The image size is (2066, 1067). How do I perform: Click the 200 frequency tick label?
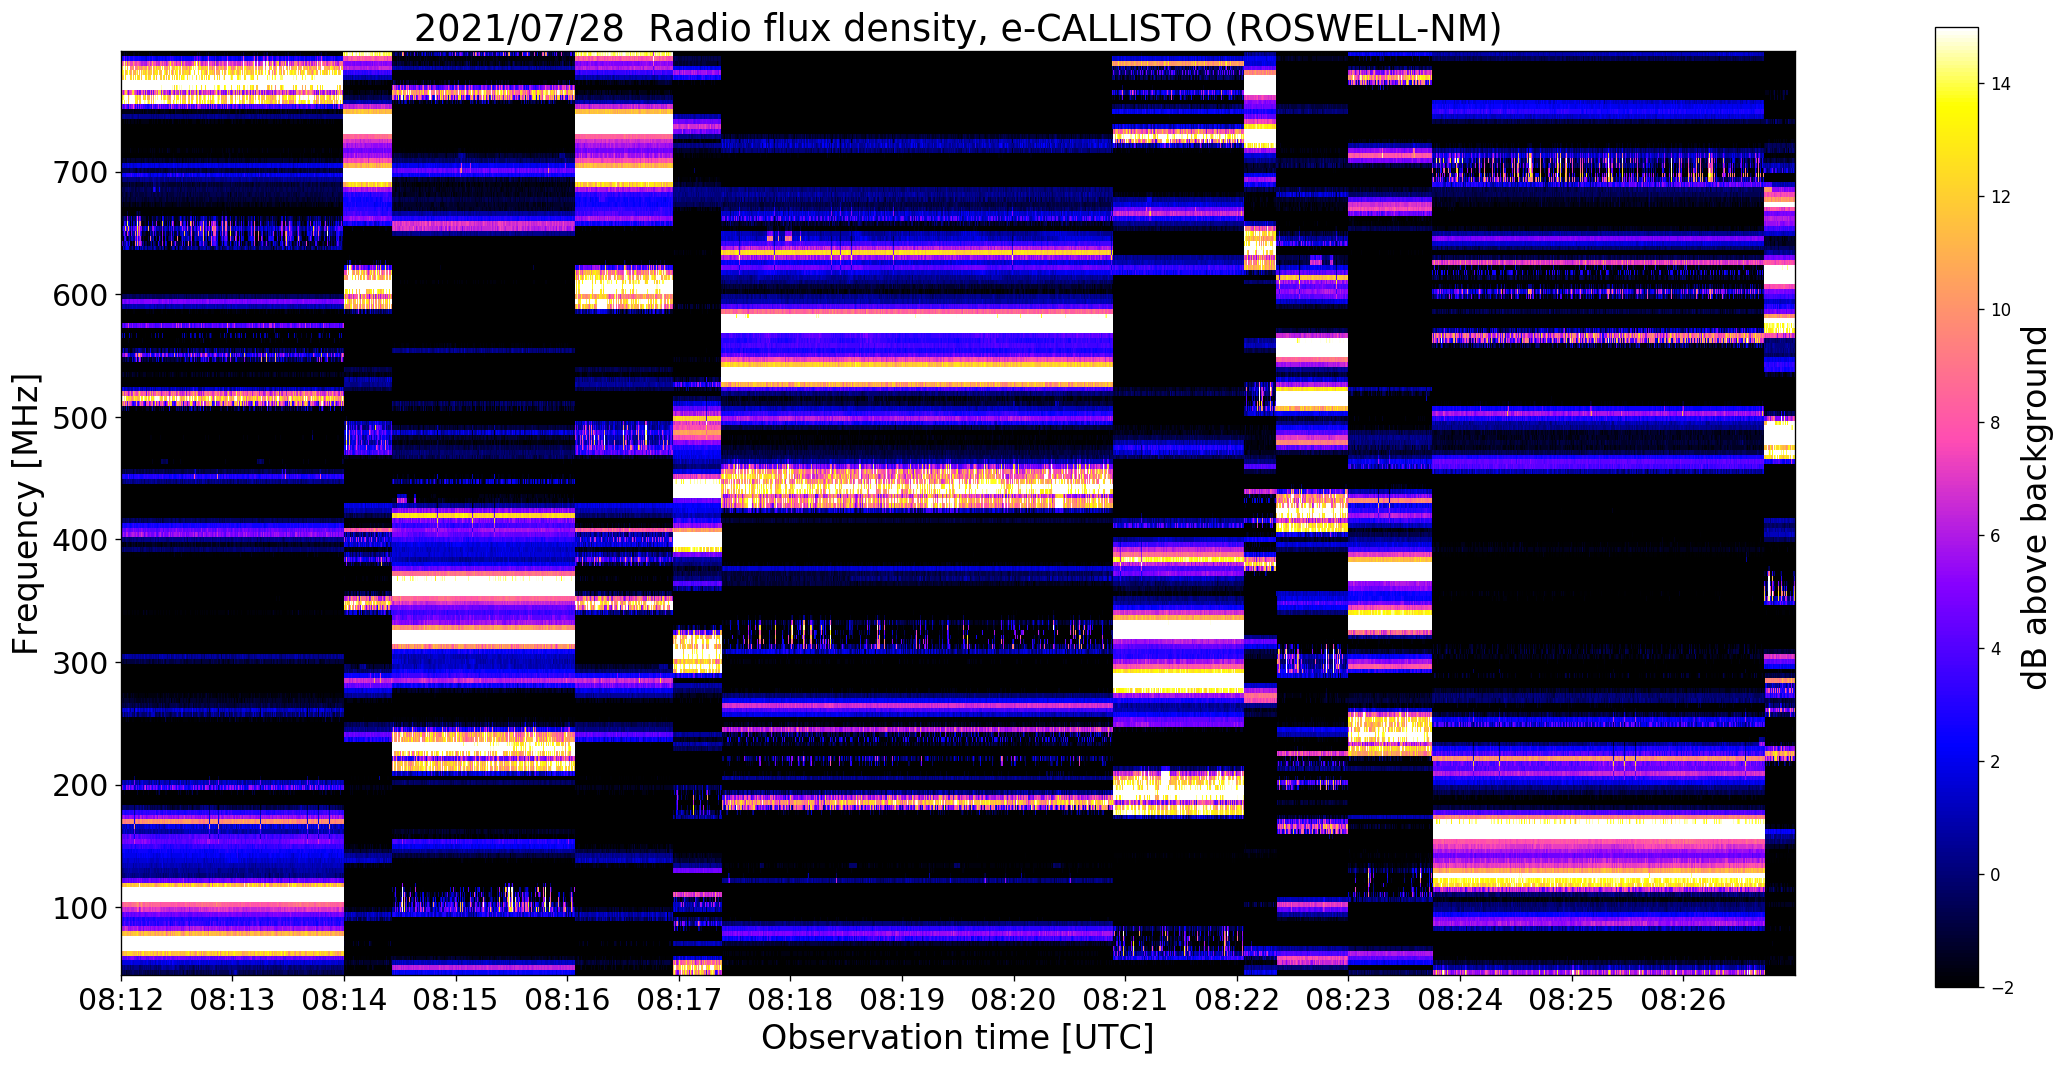[x=80, y=785]
